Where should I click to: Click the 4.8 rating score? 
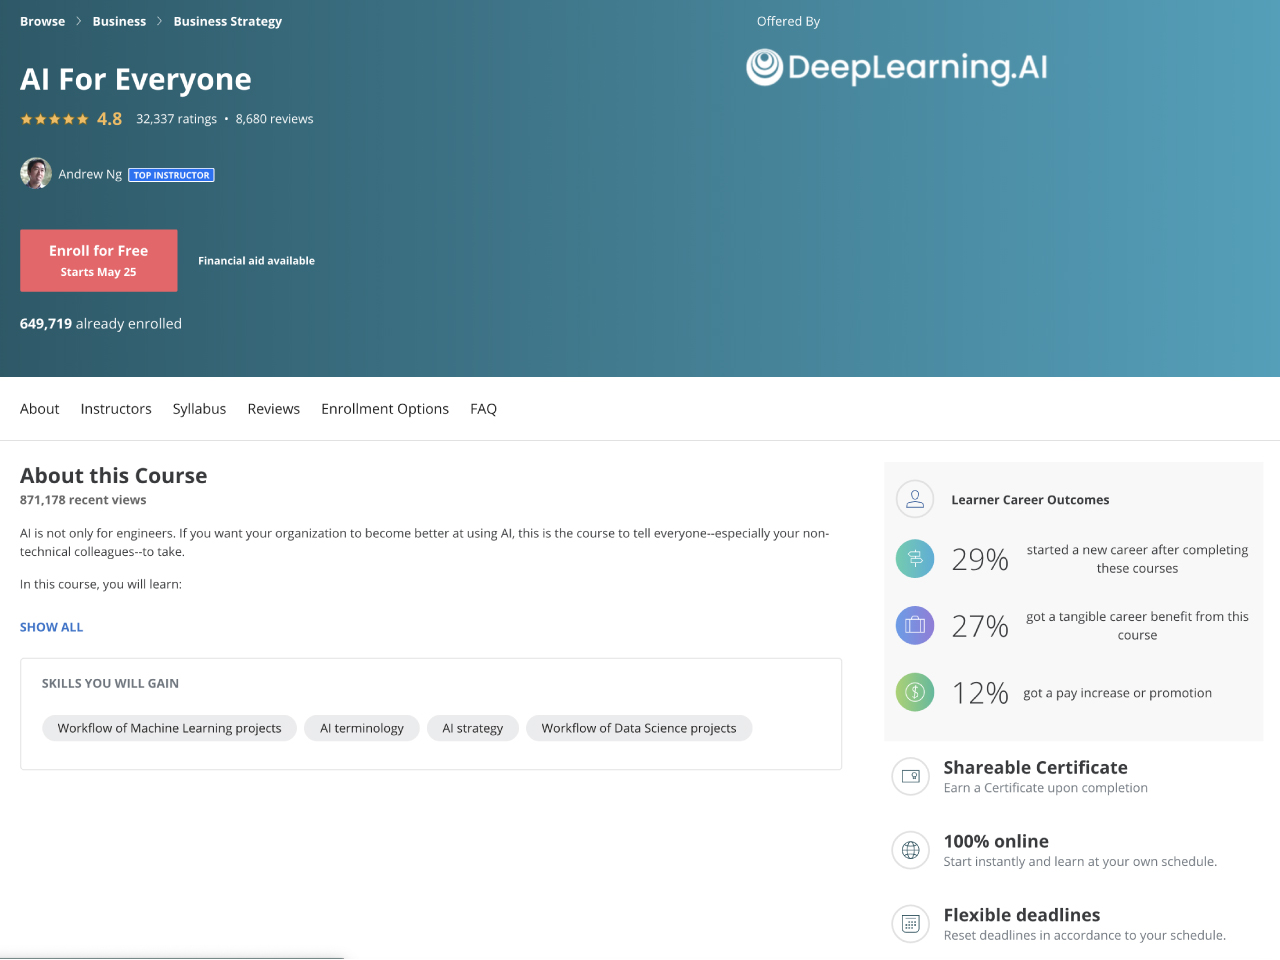(x=110, y=119)
